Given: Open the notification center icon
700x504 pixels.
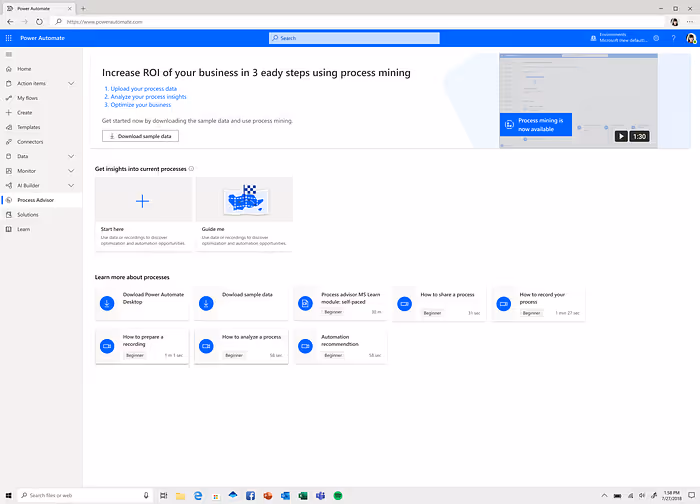Looking at the screenshot, I should [692, 496].
